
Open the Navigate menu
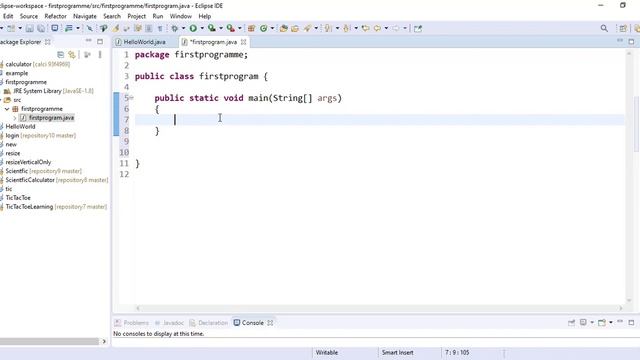point(85,16)
